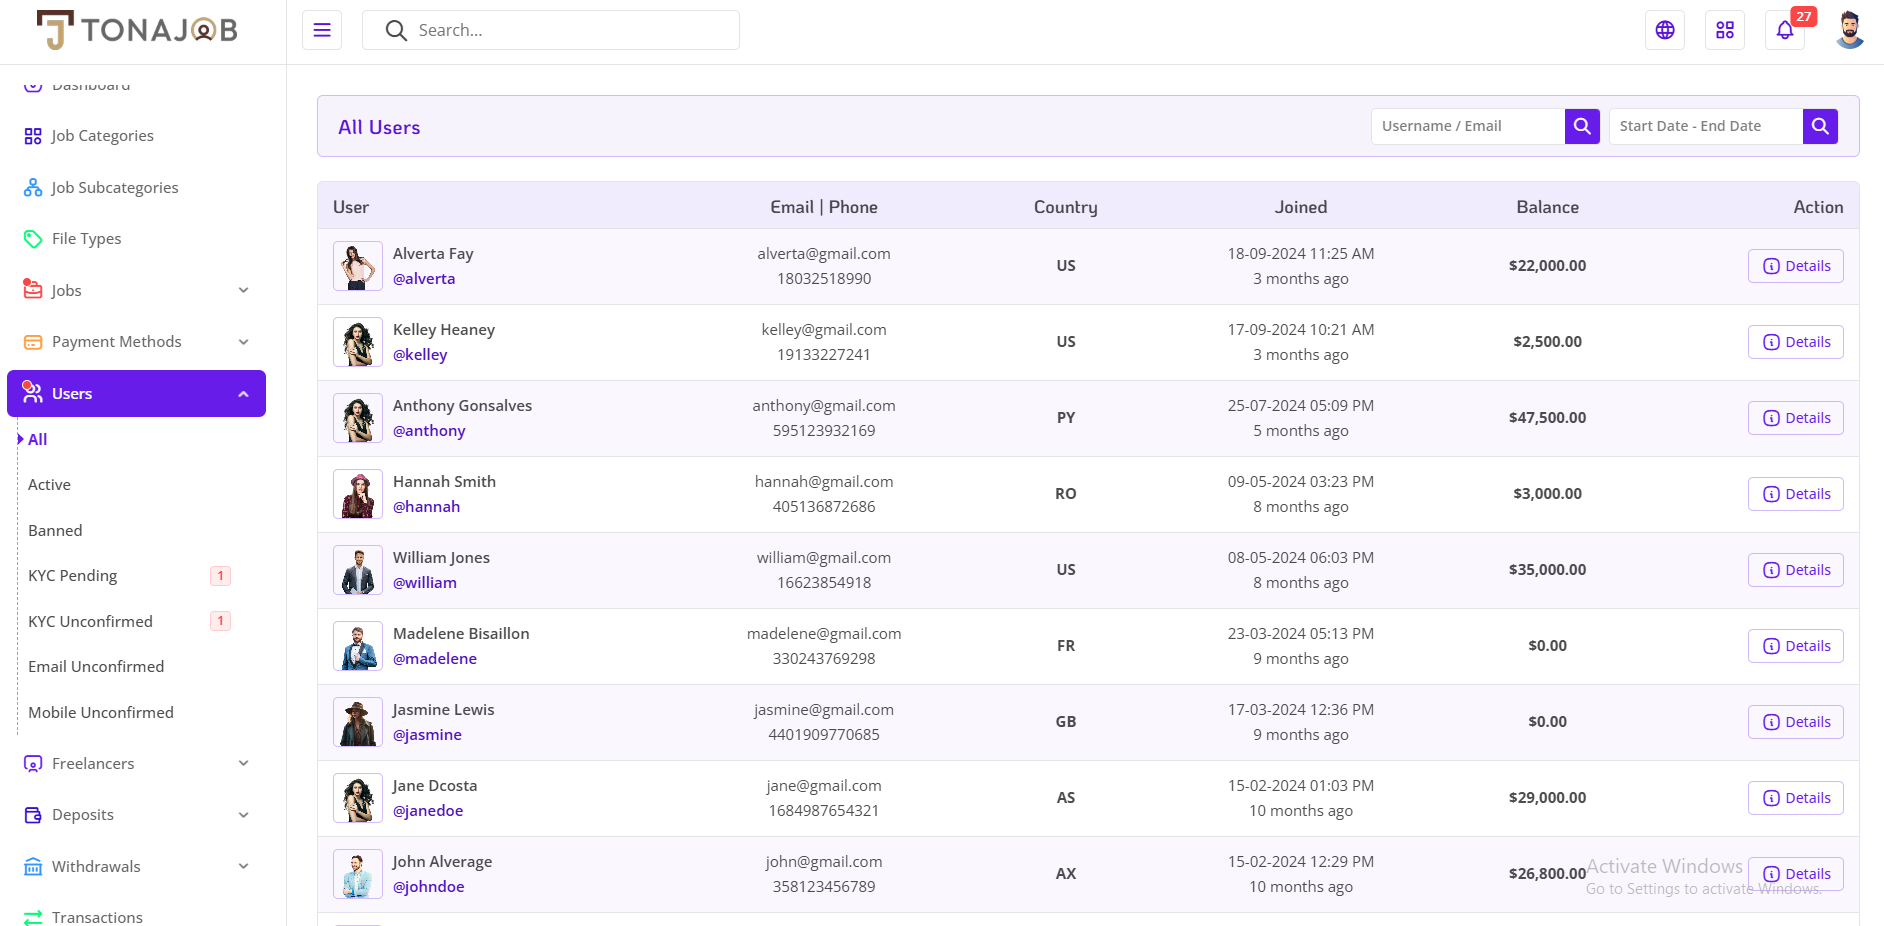Screen dimensions: 1884x926
Task: Expand the Jobs sidebar menu
Action: coord(136,290)
